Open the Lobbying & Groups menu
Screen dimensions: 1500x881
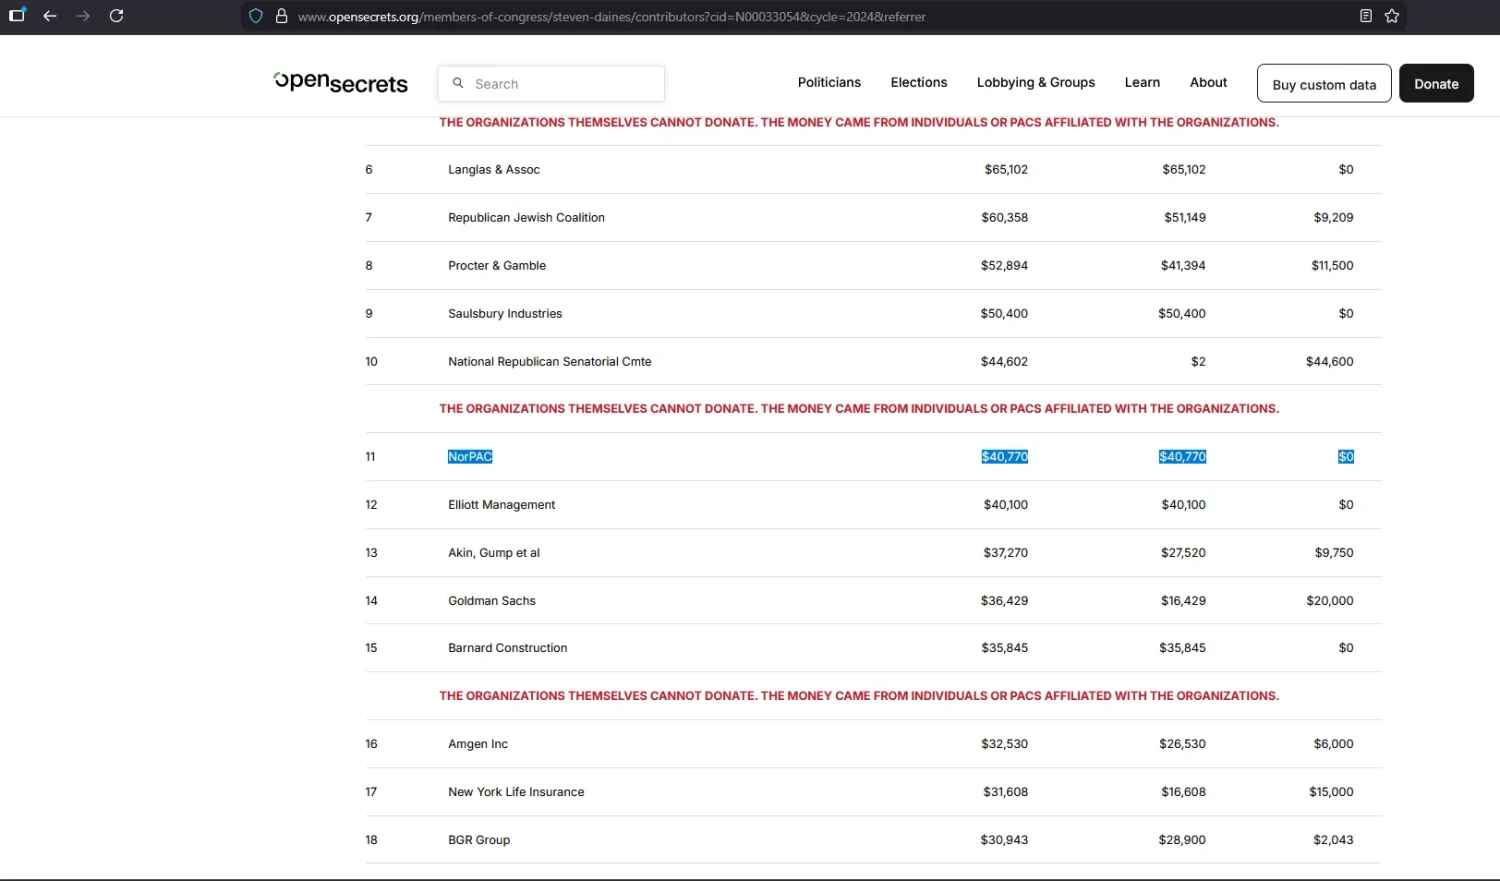click(1036, 82)
